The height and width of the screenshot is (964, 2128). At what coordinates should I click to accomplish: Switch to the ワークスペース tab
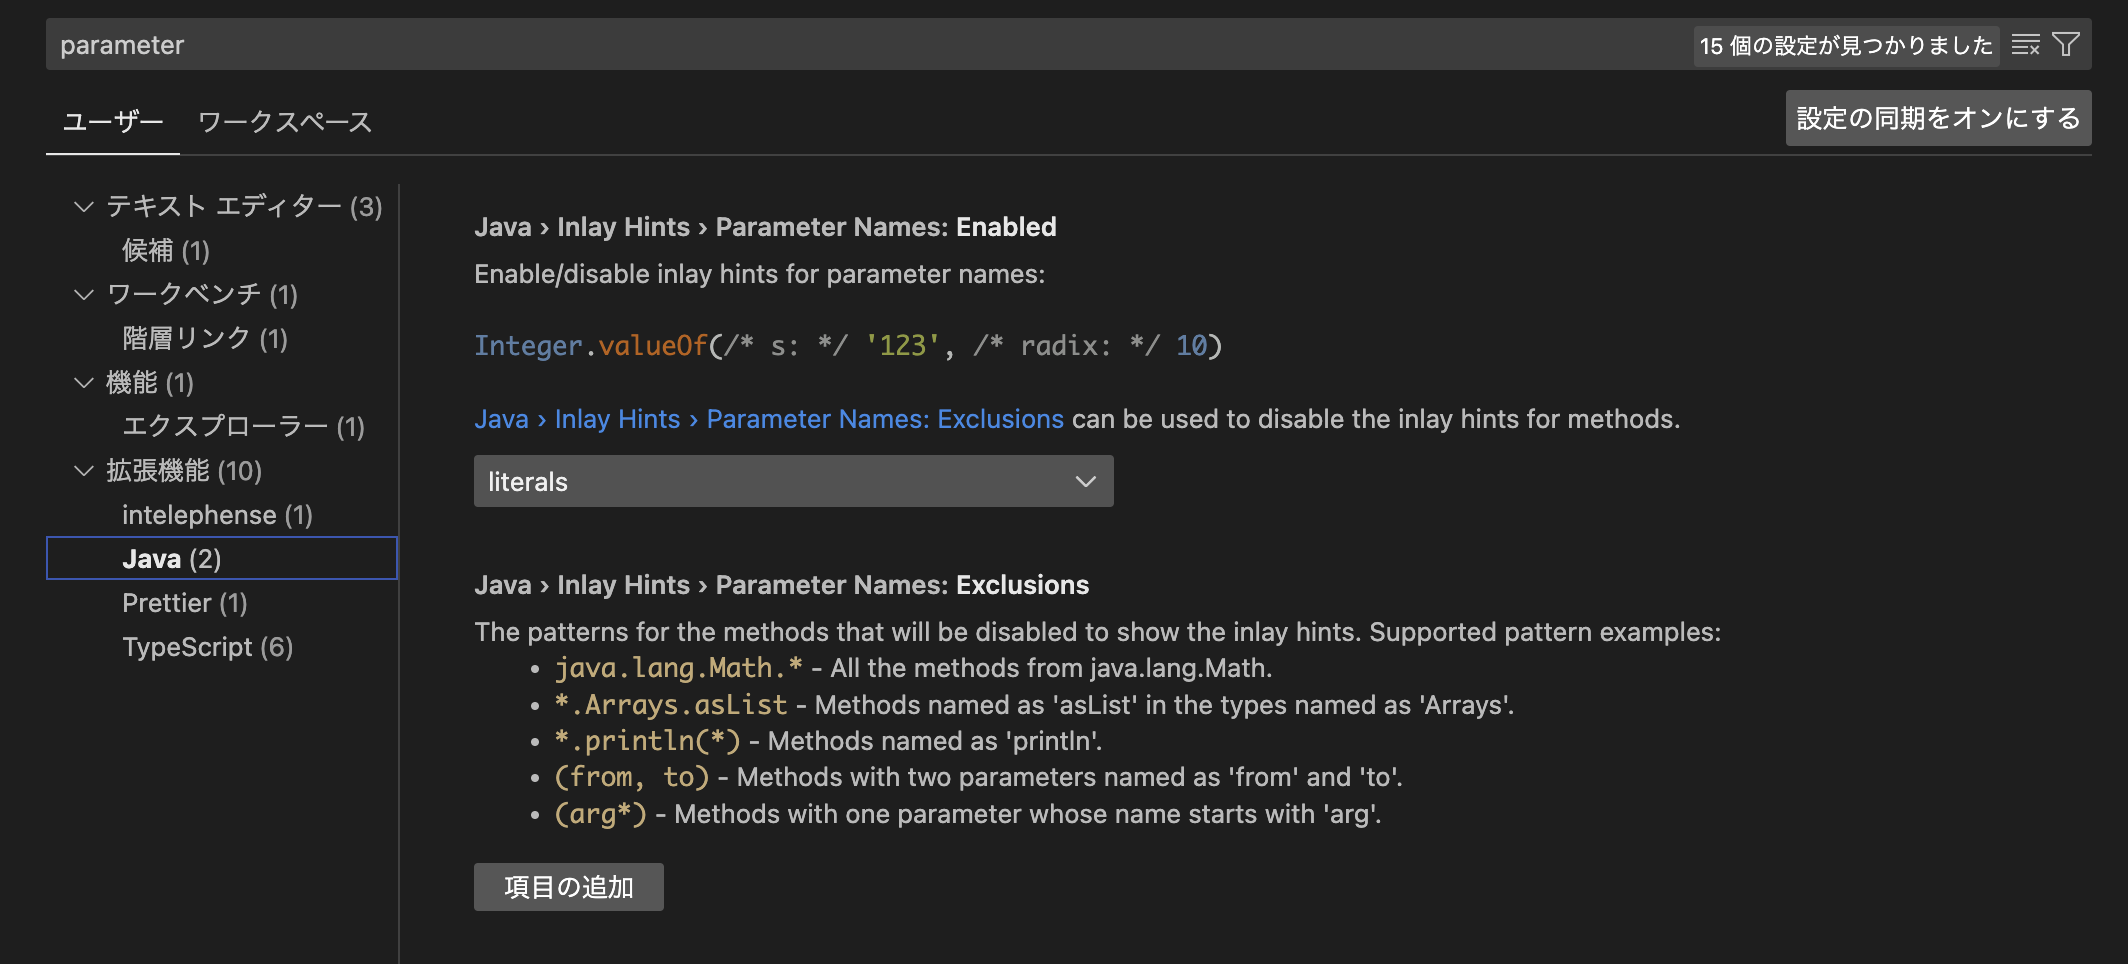click(x=285, y=120)
